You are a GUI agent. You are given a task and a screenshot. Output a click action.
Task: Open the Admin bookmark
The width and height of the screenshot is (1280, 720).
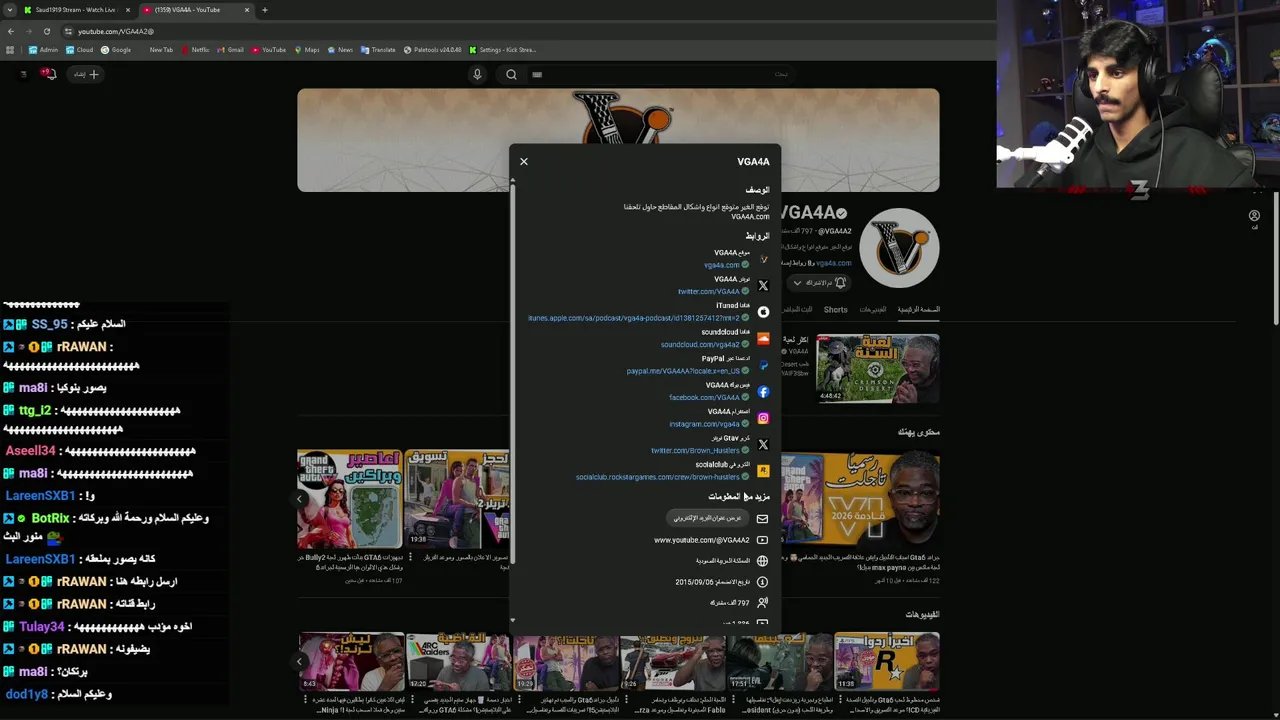(x=43, y=50)
